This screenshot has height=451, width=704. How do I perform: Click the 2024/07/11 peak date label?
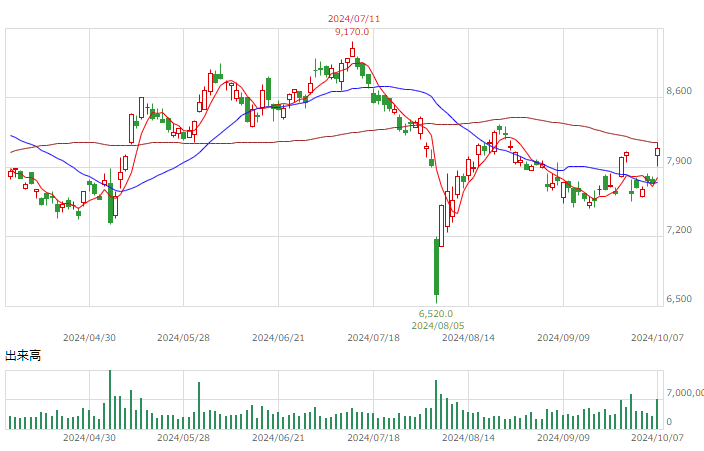click(354, 19)
